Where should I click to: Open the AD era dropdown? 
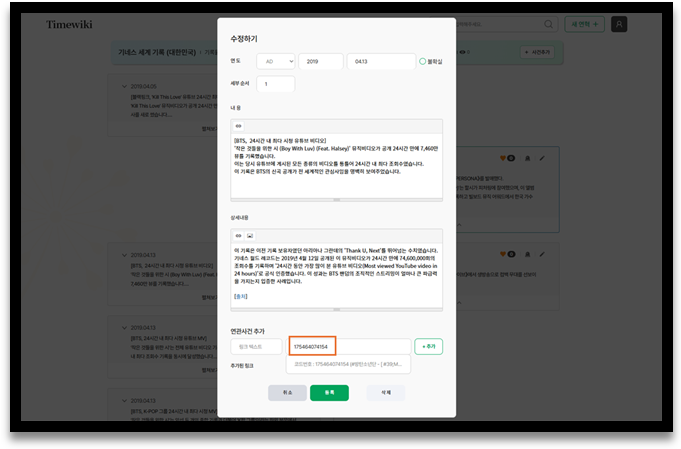click(275, 62)
